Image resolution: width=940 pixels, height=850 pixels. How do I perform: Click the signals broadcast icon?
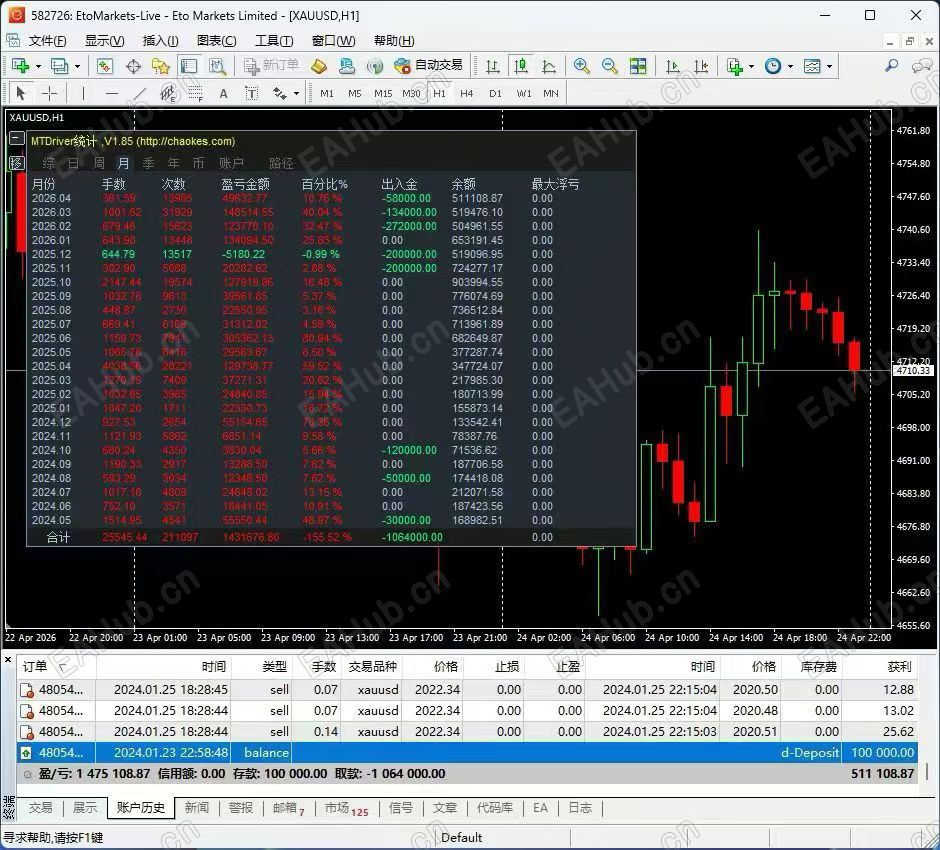375,66
